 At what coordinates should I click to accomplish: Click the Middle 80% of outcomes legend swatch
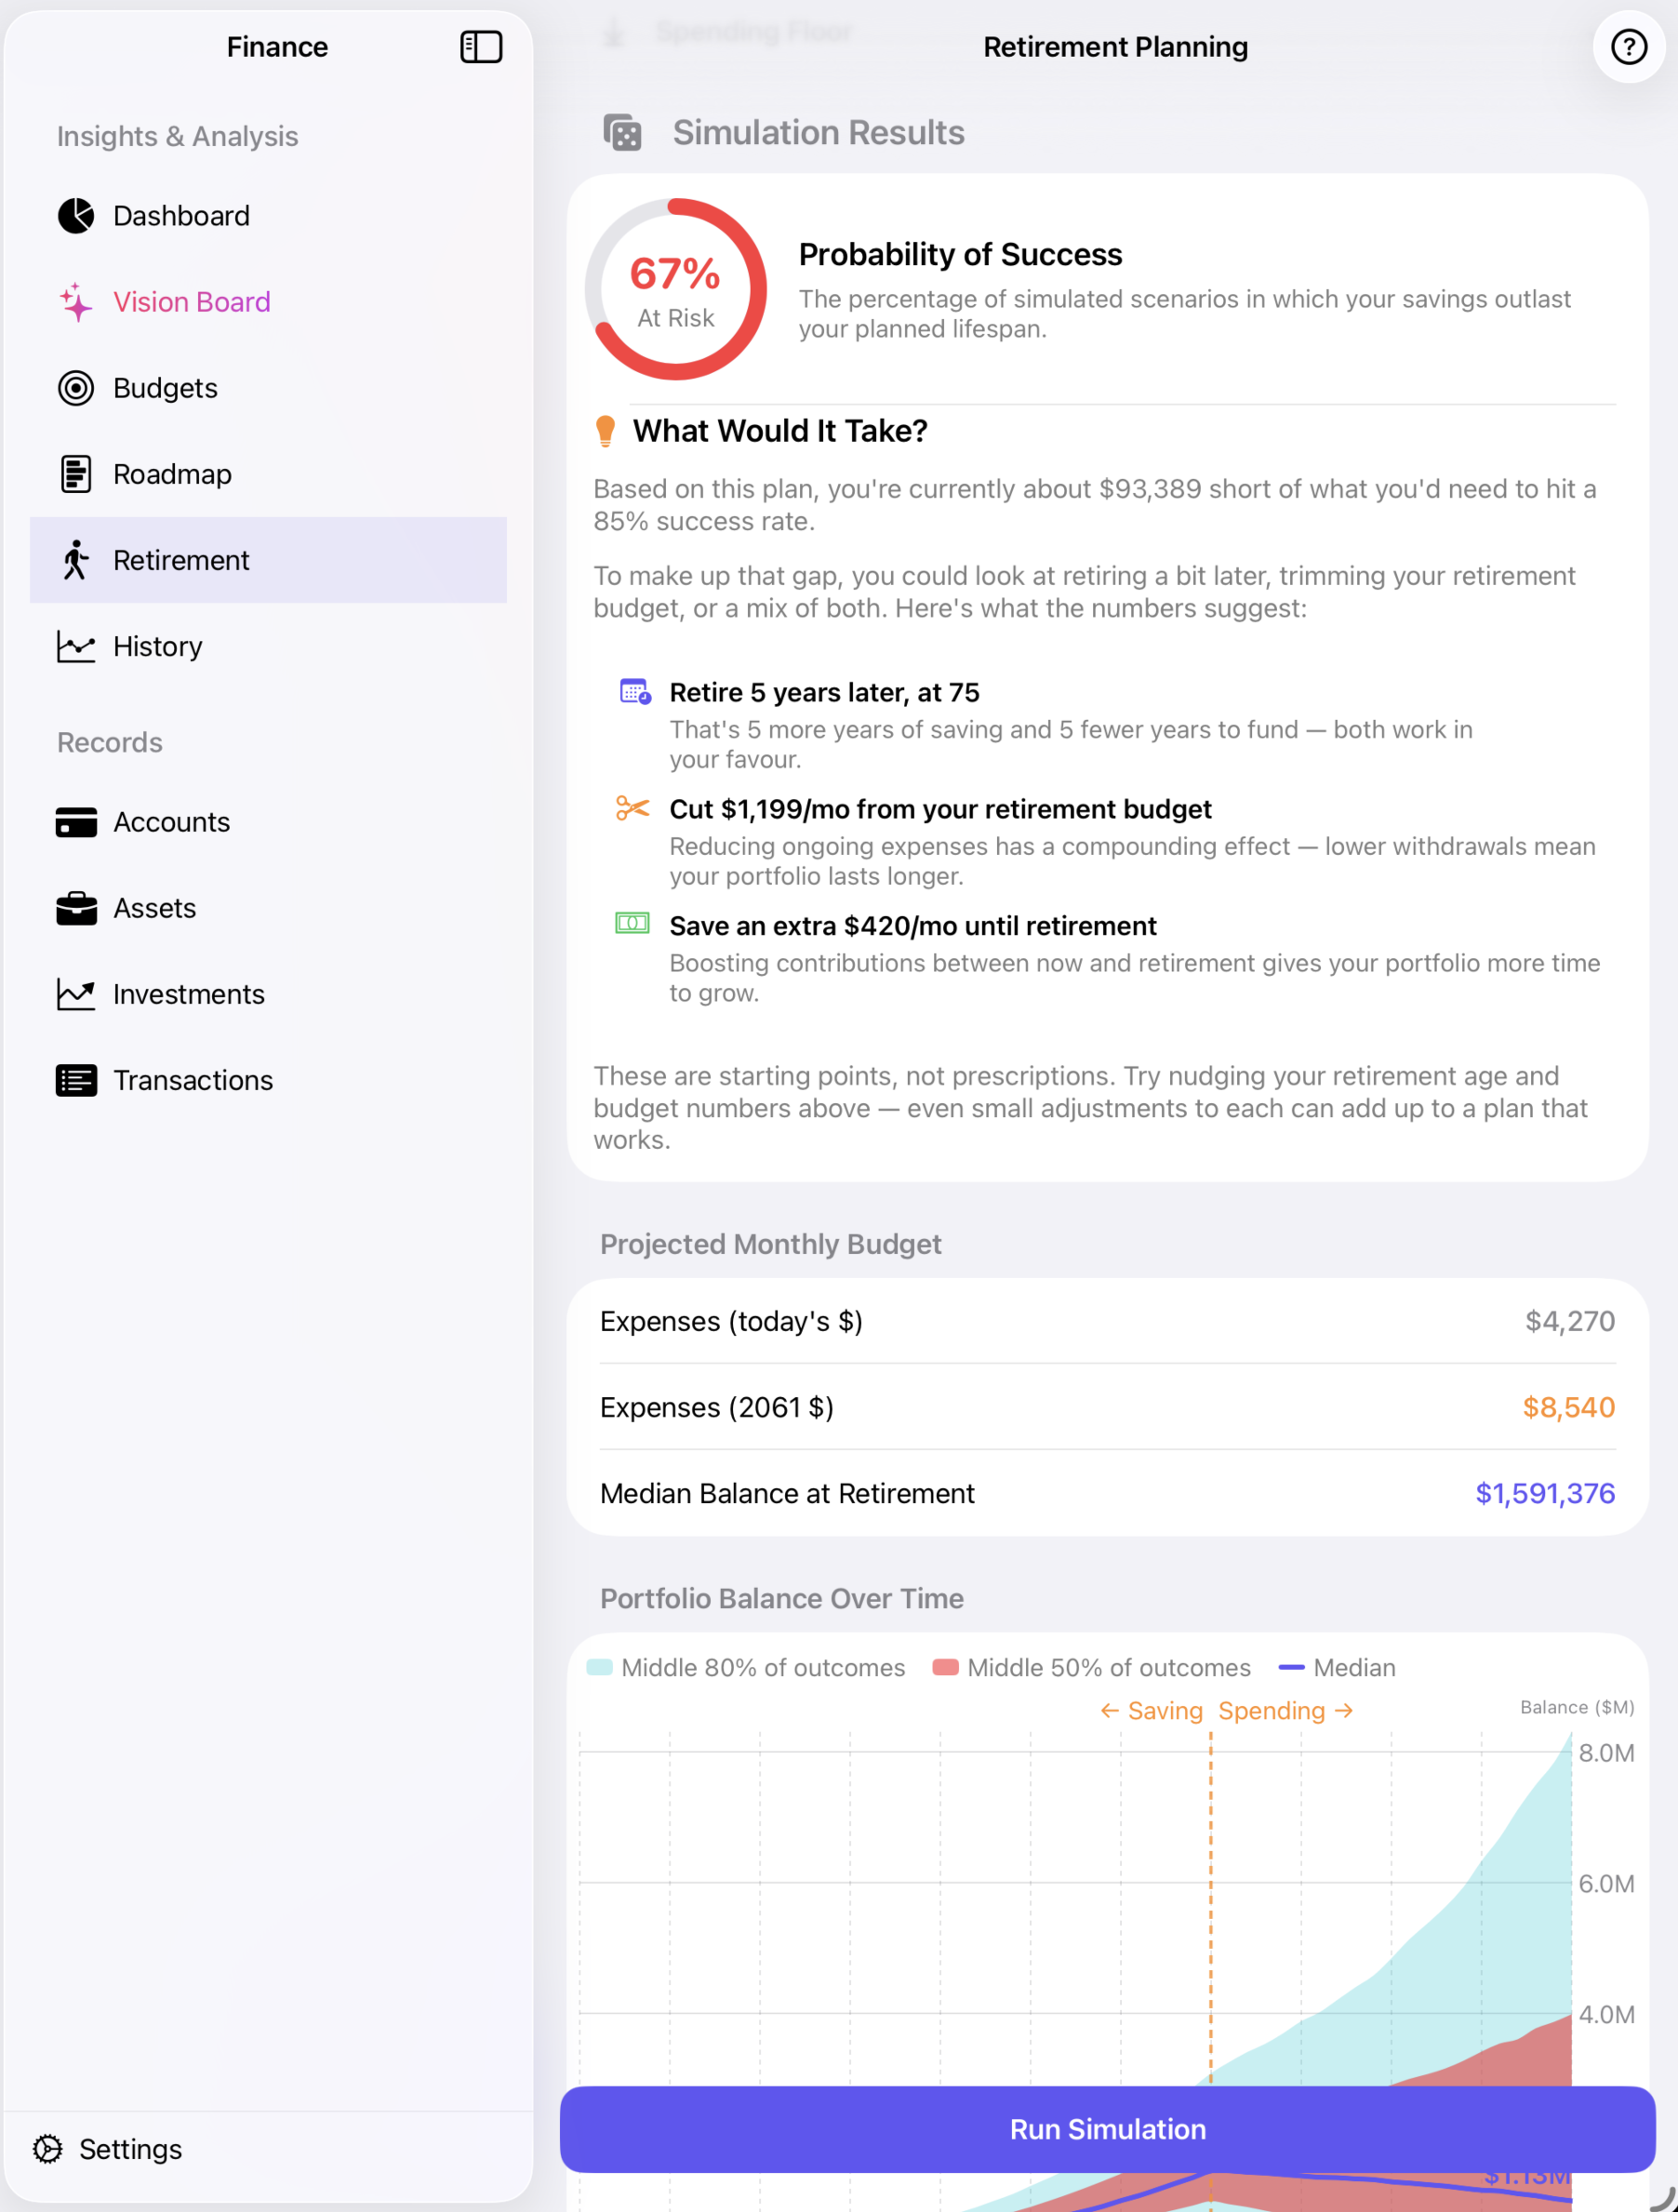pyautogui.click(x=599, y=1667)
